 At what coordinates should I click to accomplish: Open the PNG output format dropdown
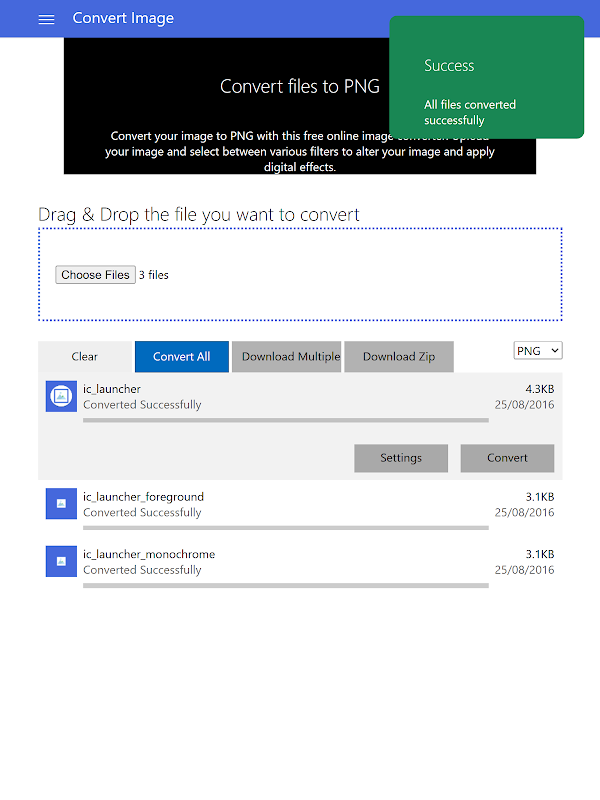[538, 351]
